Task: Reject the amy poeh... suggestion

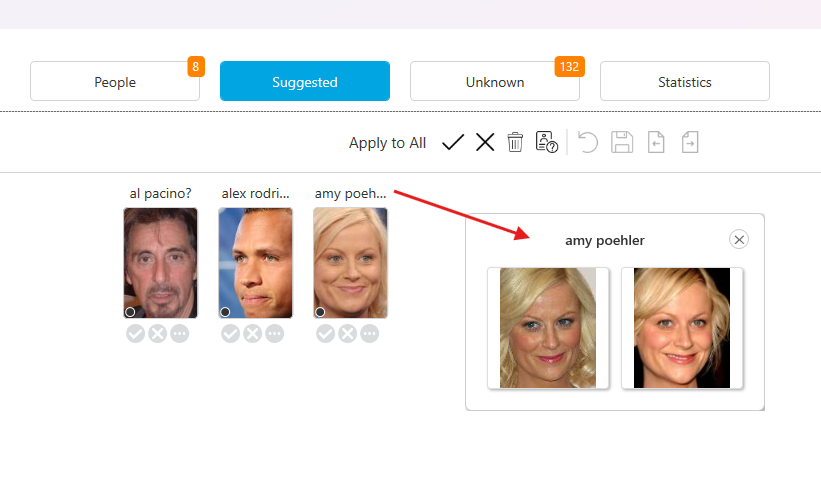Action: point(348,333)
